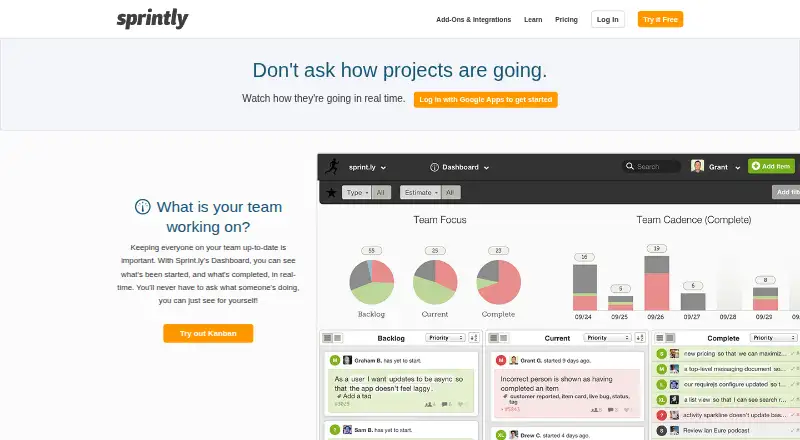Click the Backlog pie chart

pyautogui.click(x=371, y=282)
